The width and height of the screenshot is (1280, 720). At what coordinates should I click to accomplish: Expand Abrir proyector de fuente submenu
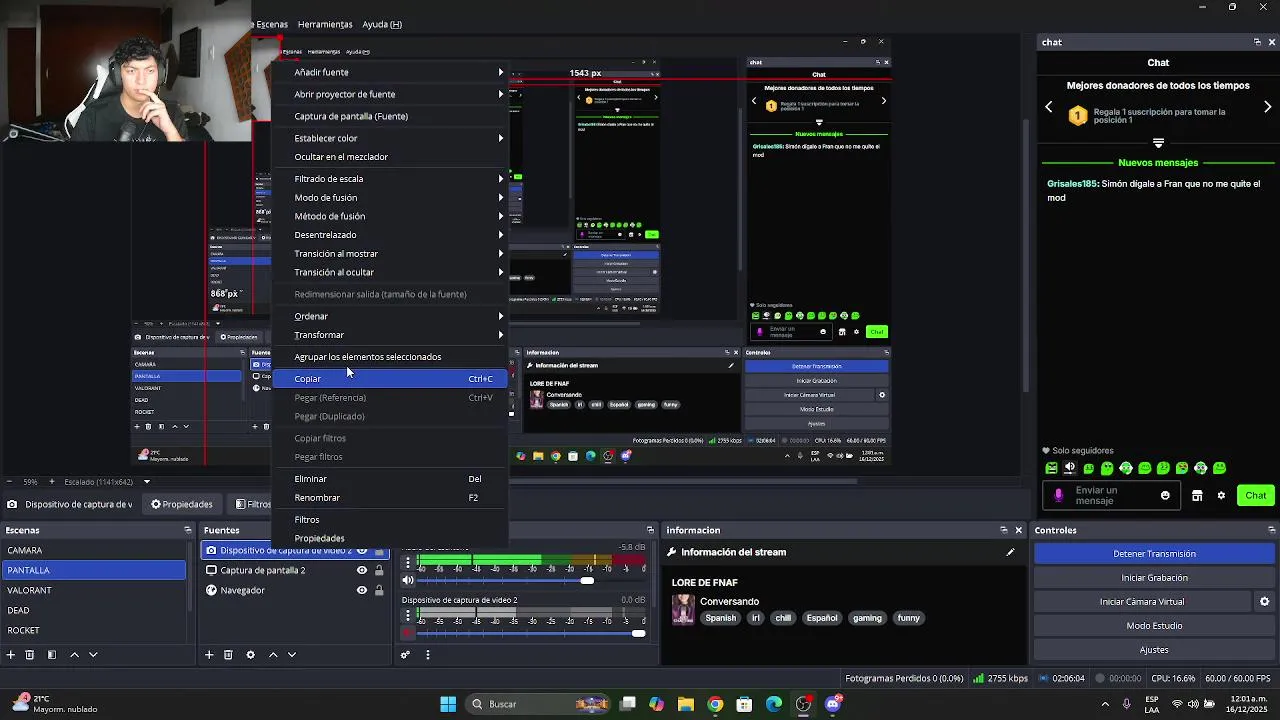390,94
